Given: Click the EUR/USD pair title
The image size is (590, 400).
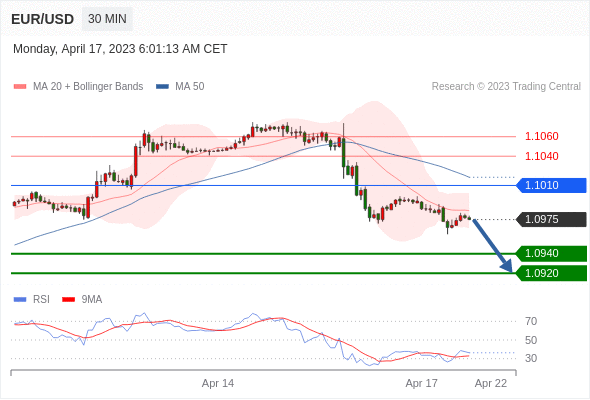Looking at the screenshot, I should [x=43, y=19].
